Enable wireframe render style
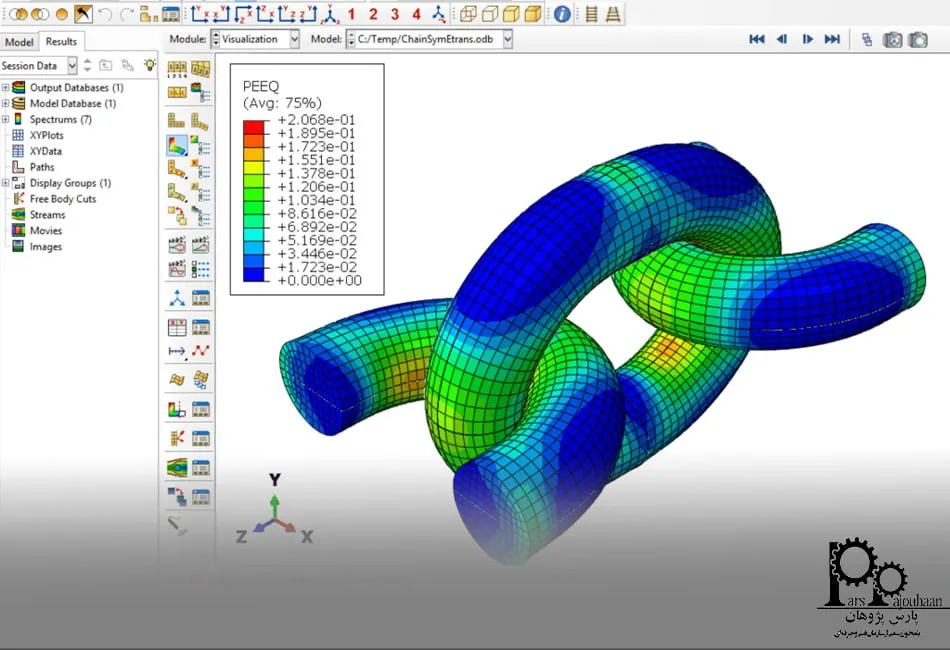 tap(468, 14)
